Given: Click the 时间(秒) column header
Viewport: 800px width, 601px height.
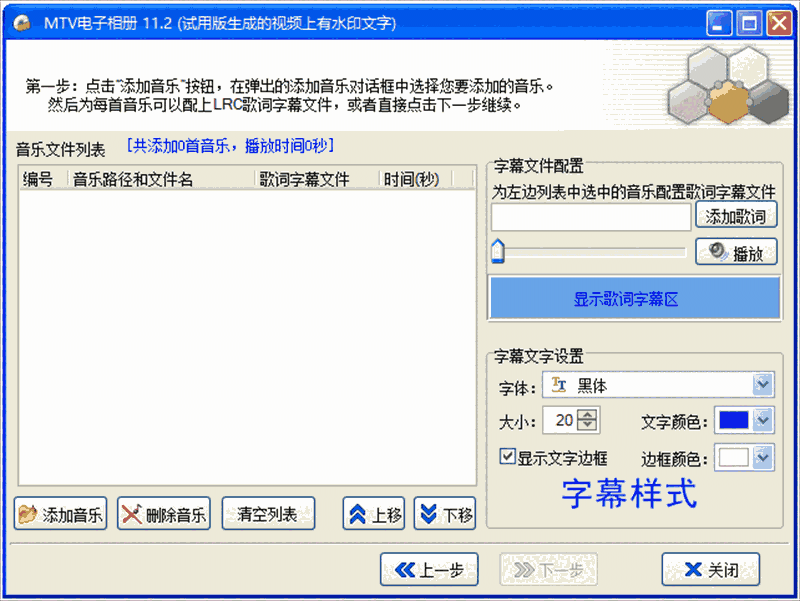Looking at the screenshot, I should click(415, 179).
